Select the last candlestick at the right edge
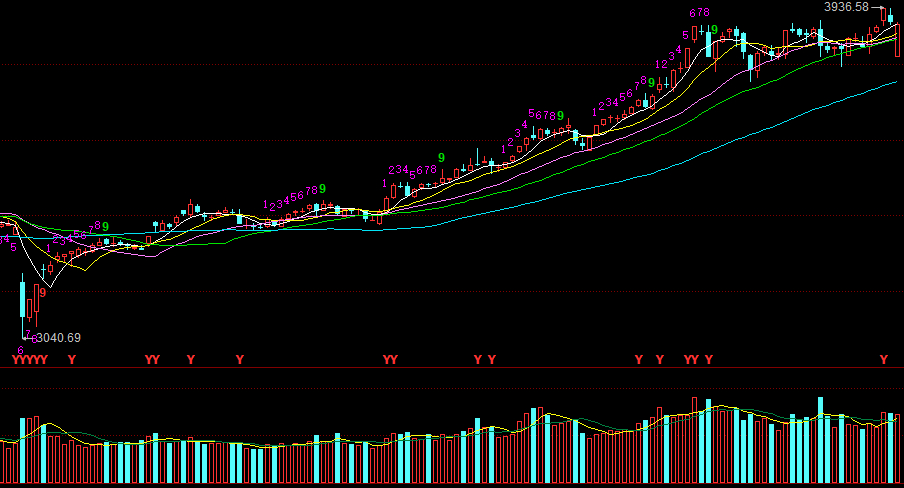Viewport: 904px width, 488px height. click(898, 40)
